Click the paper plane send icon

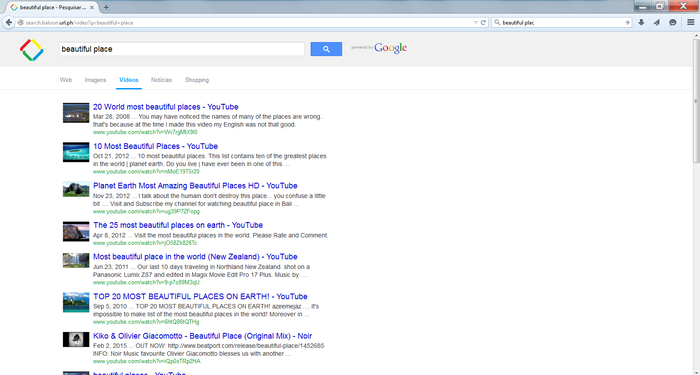(x=657, y=22)
